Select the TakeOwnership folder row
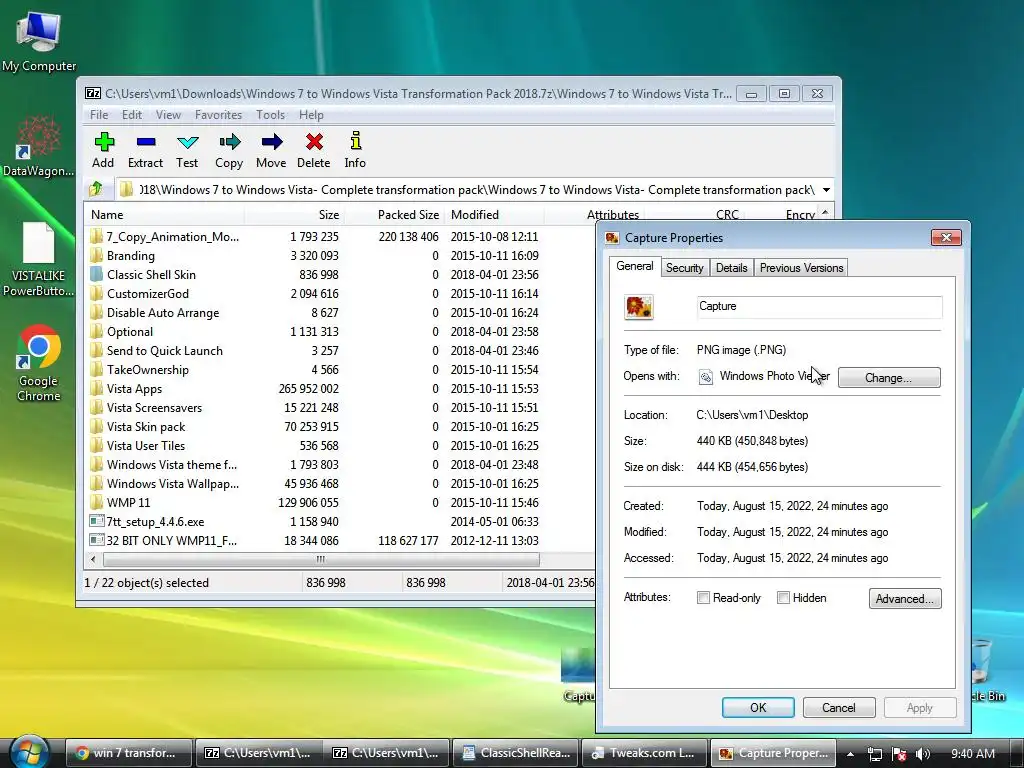This screenshot has height=768, width=1024. 340,370
